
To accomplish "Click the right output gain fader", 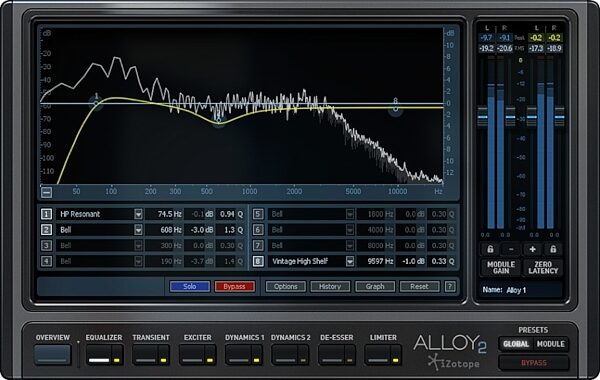I will click(559, 117).
